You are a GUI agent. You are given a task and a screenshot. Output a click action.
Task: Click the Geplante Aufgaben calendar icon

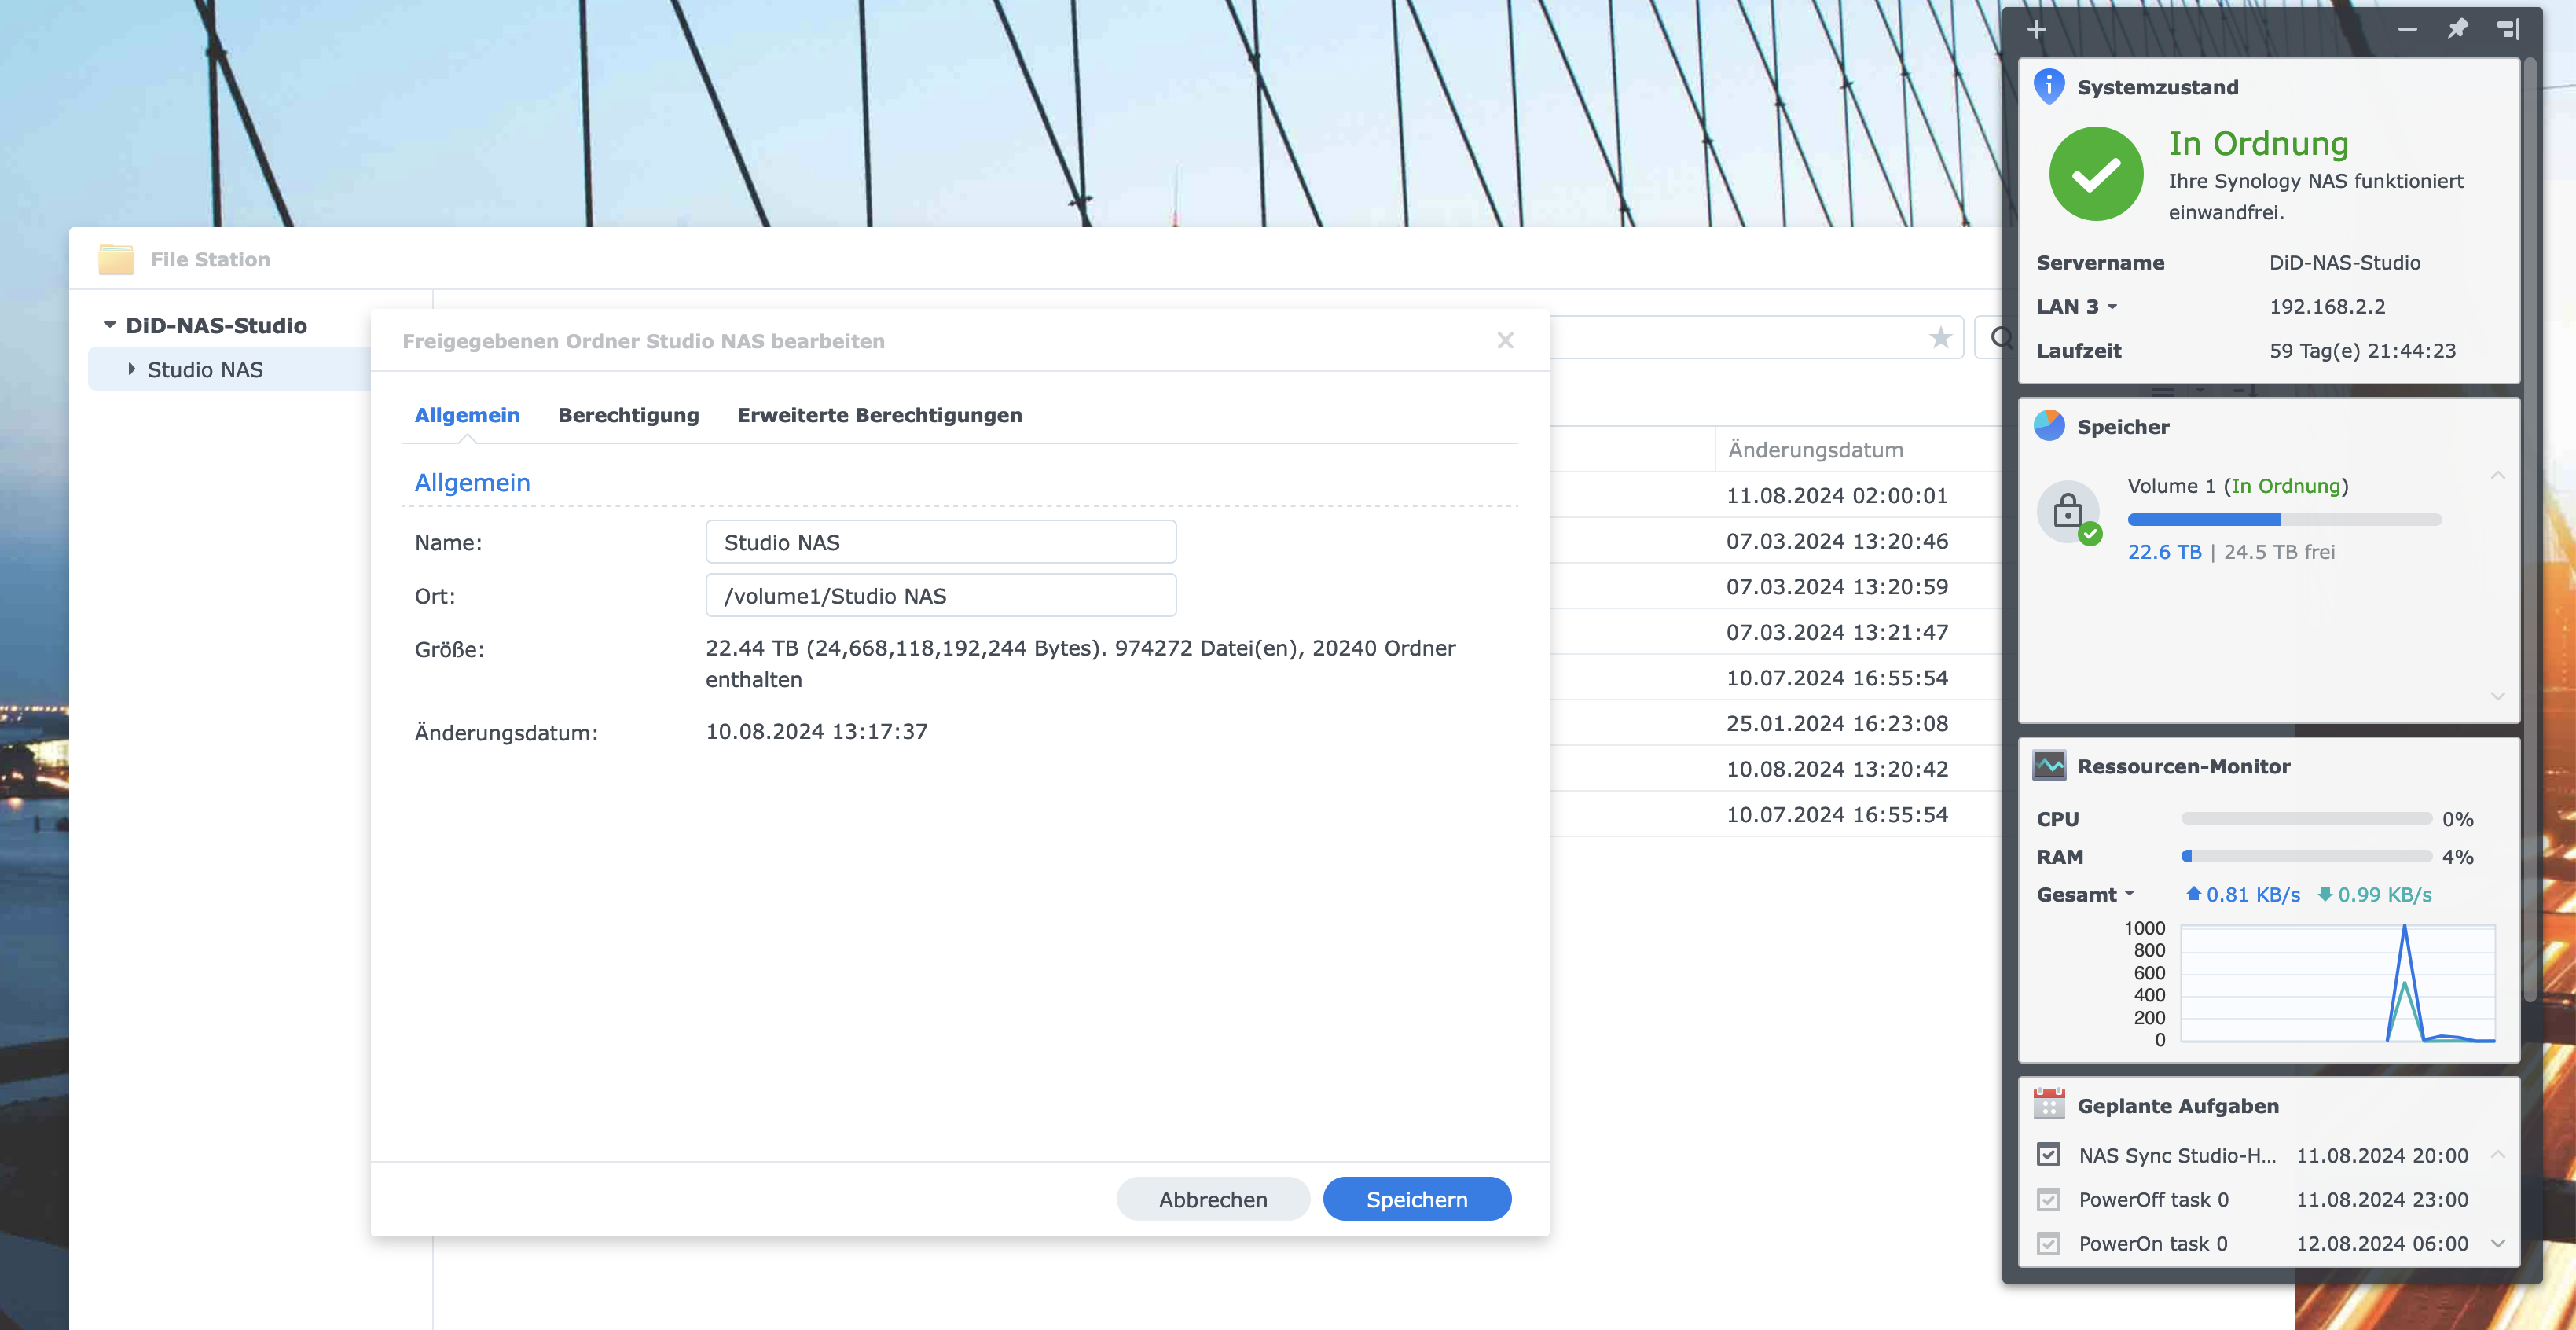[2049, 1105]
